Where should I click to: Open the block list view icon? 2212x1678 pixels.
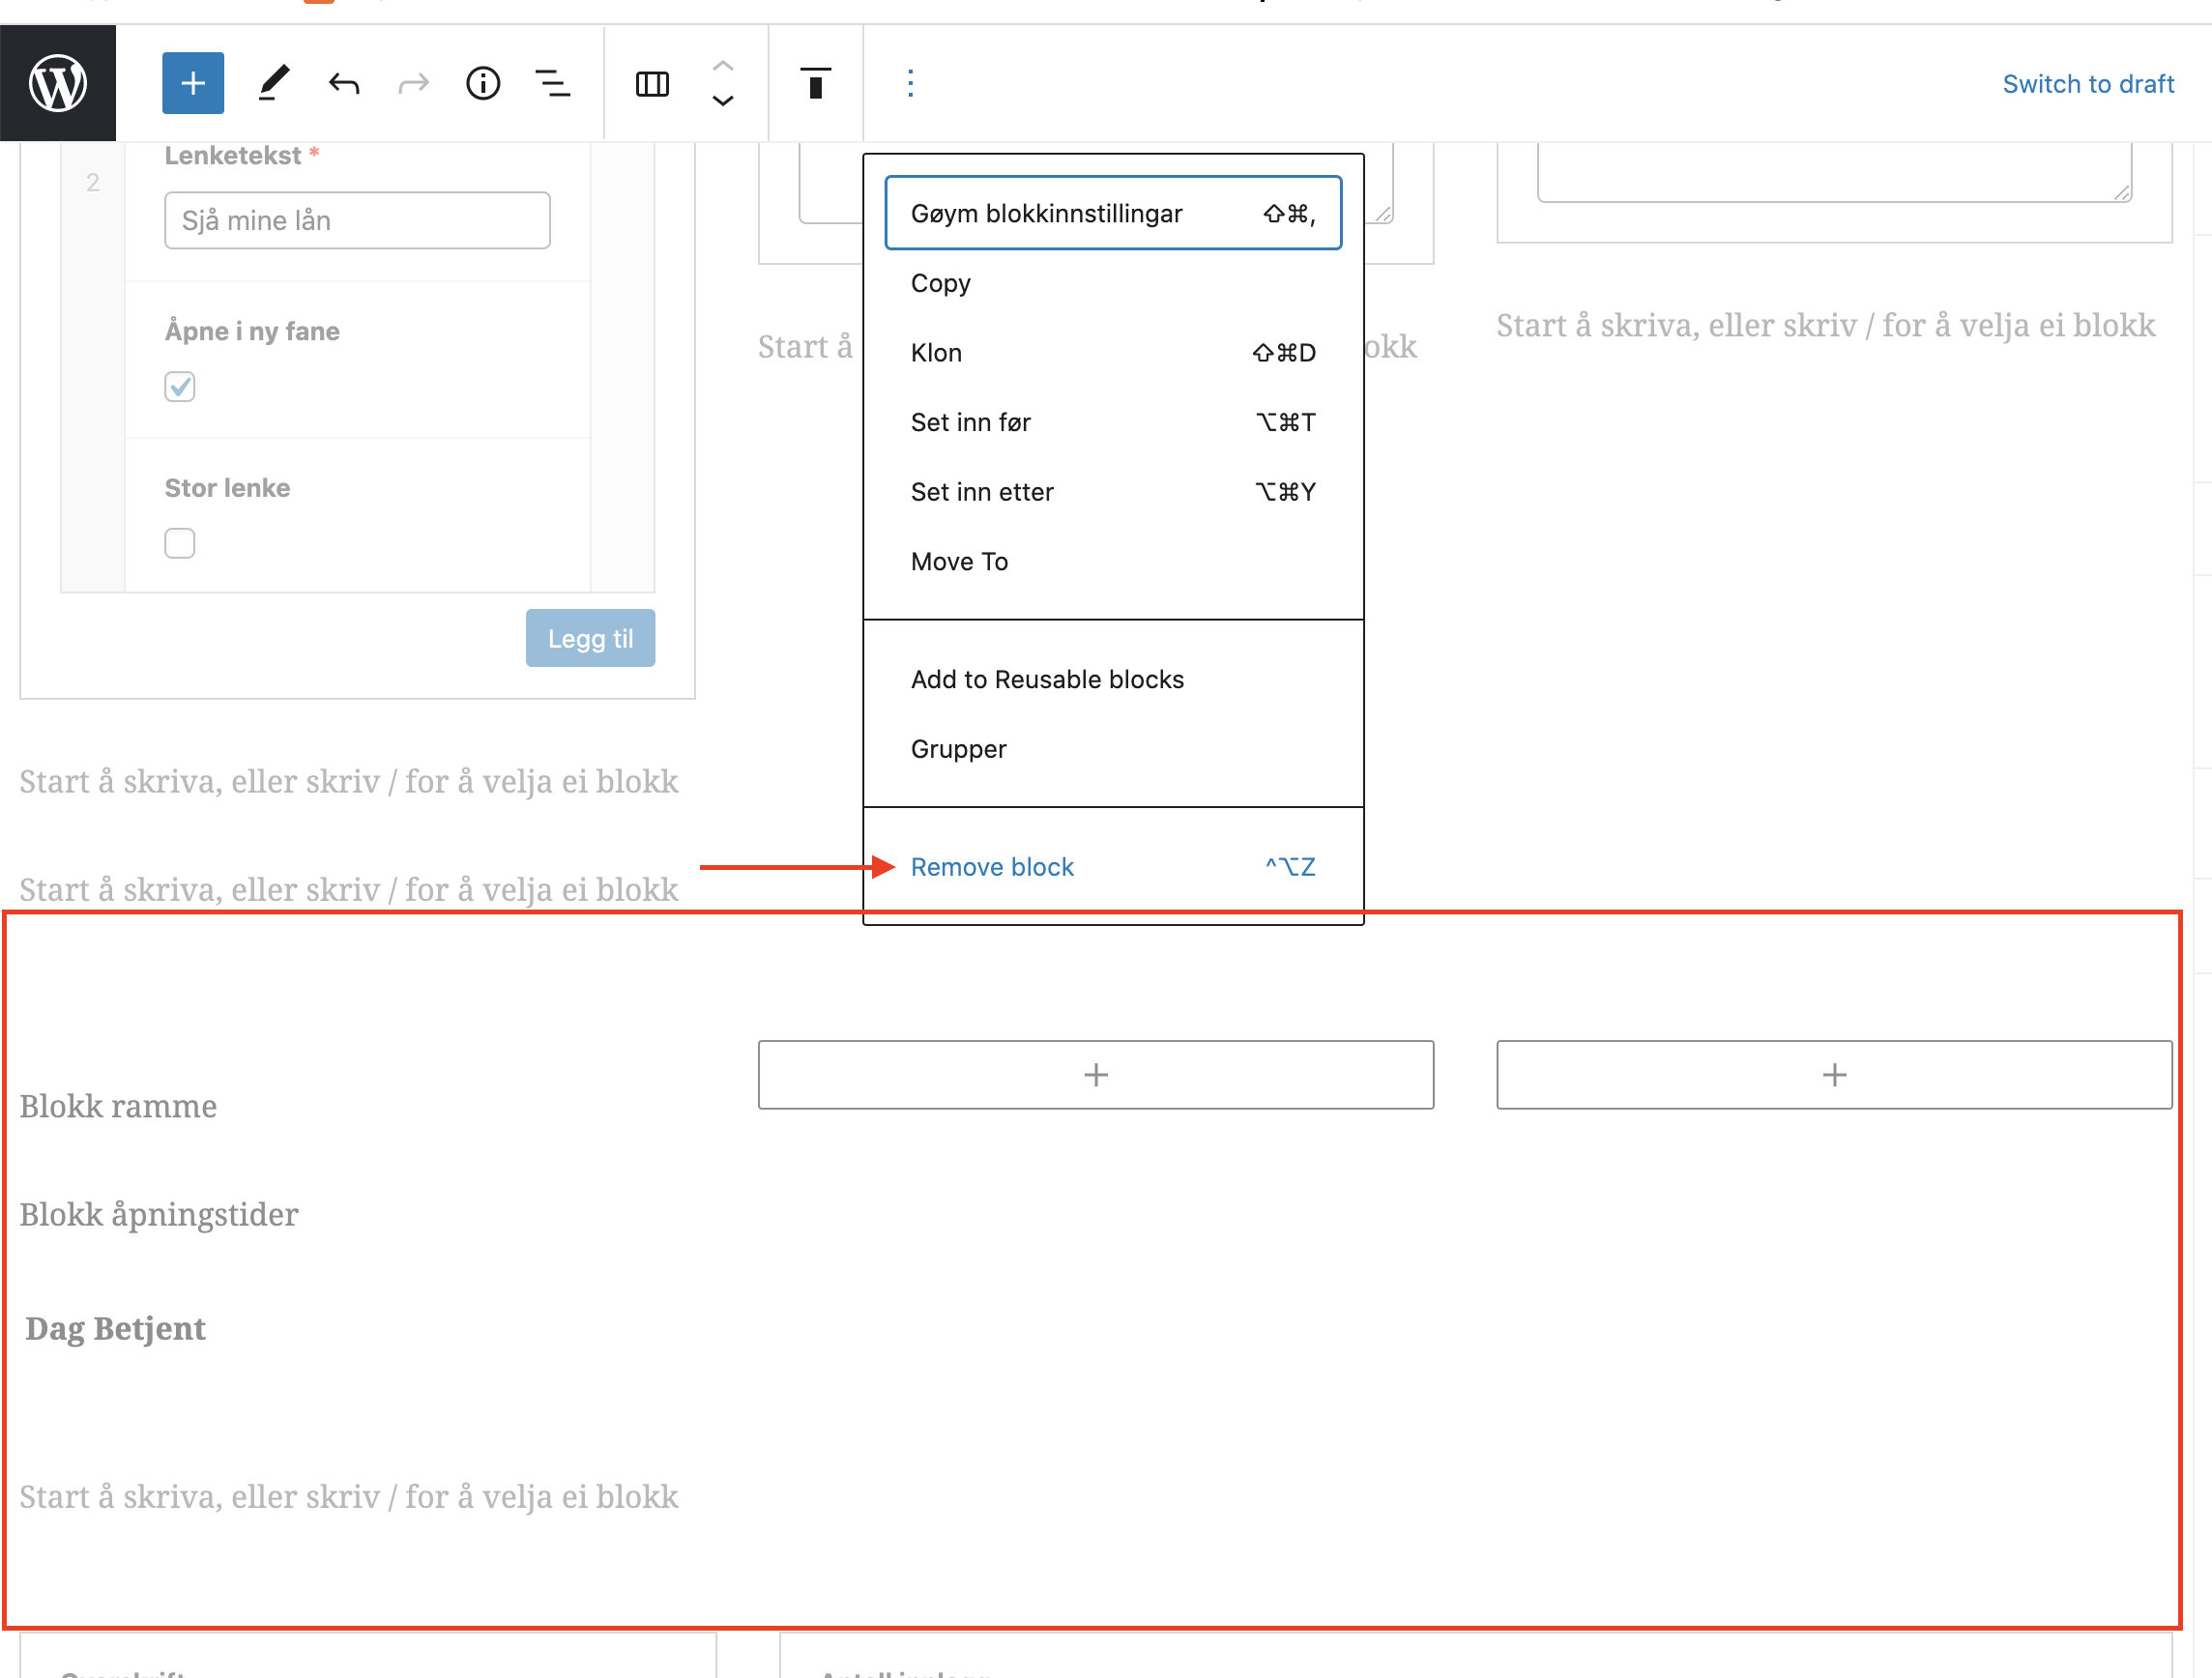coord(552,83)
